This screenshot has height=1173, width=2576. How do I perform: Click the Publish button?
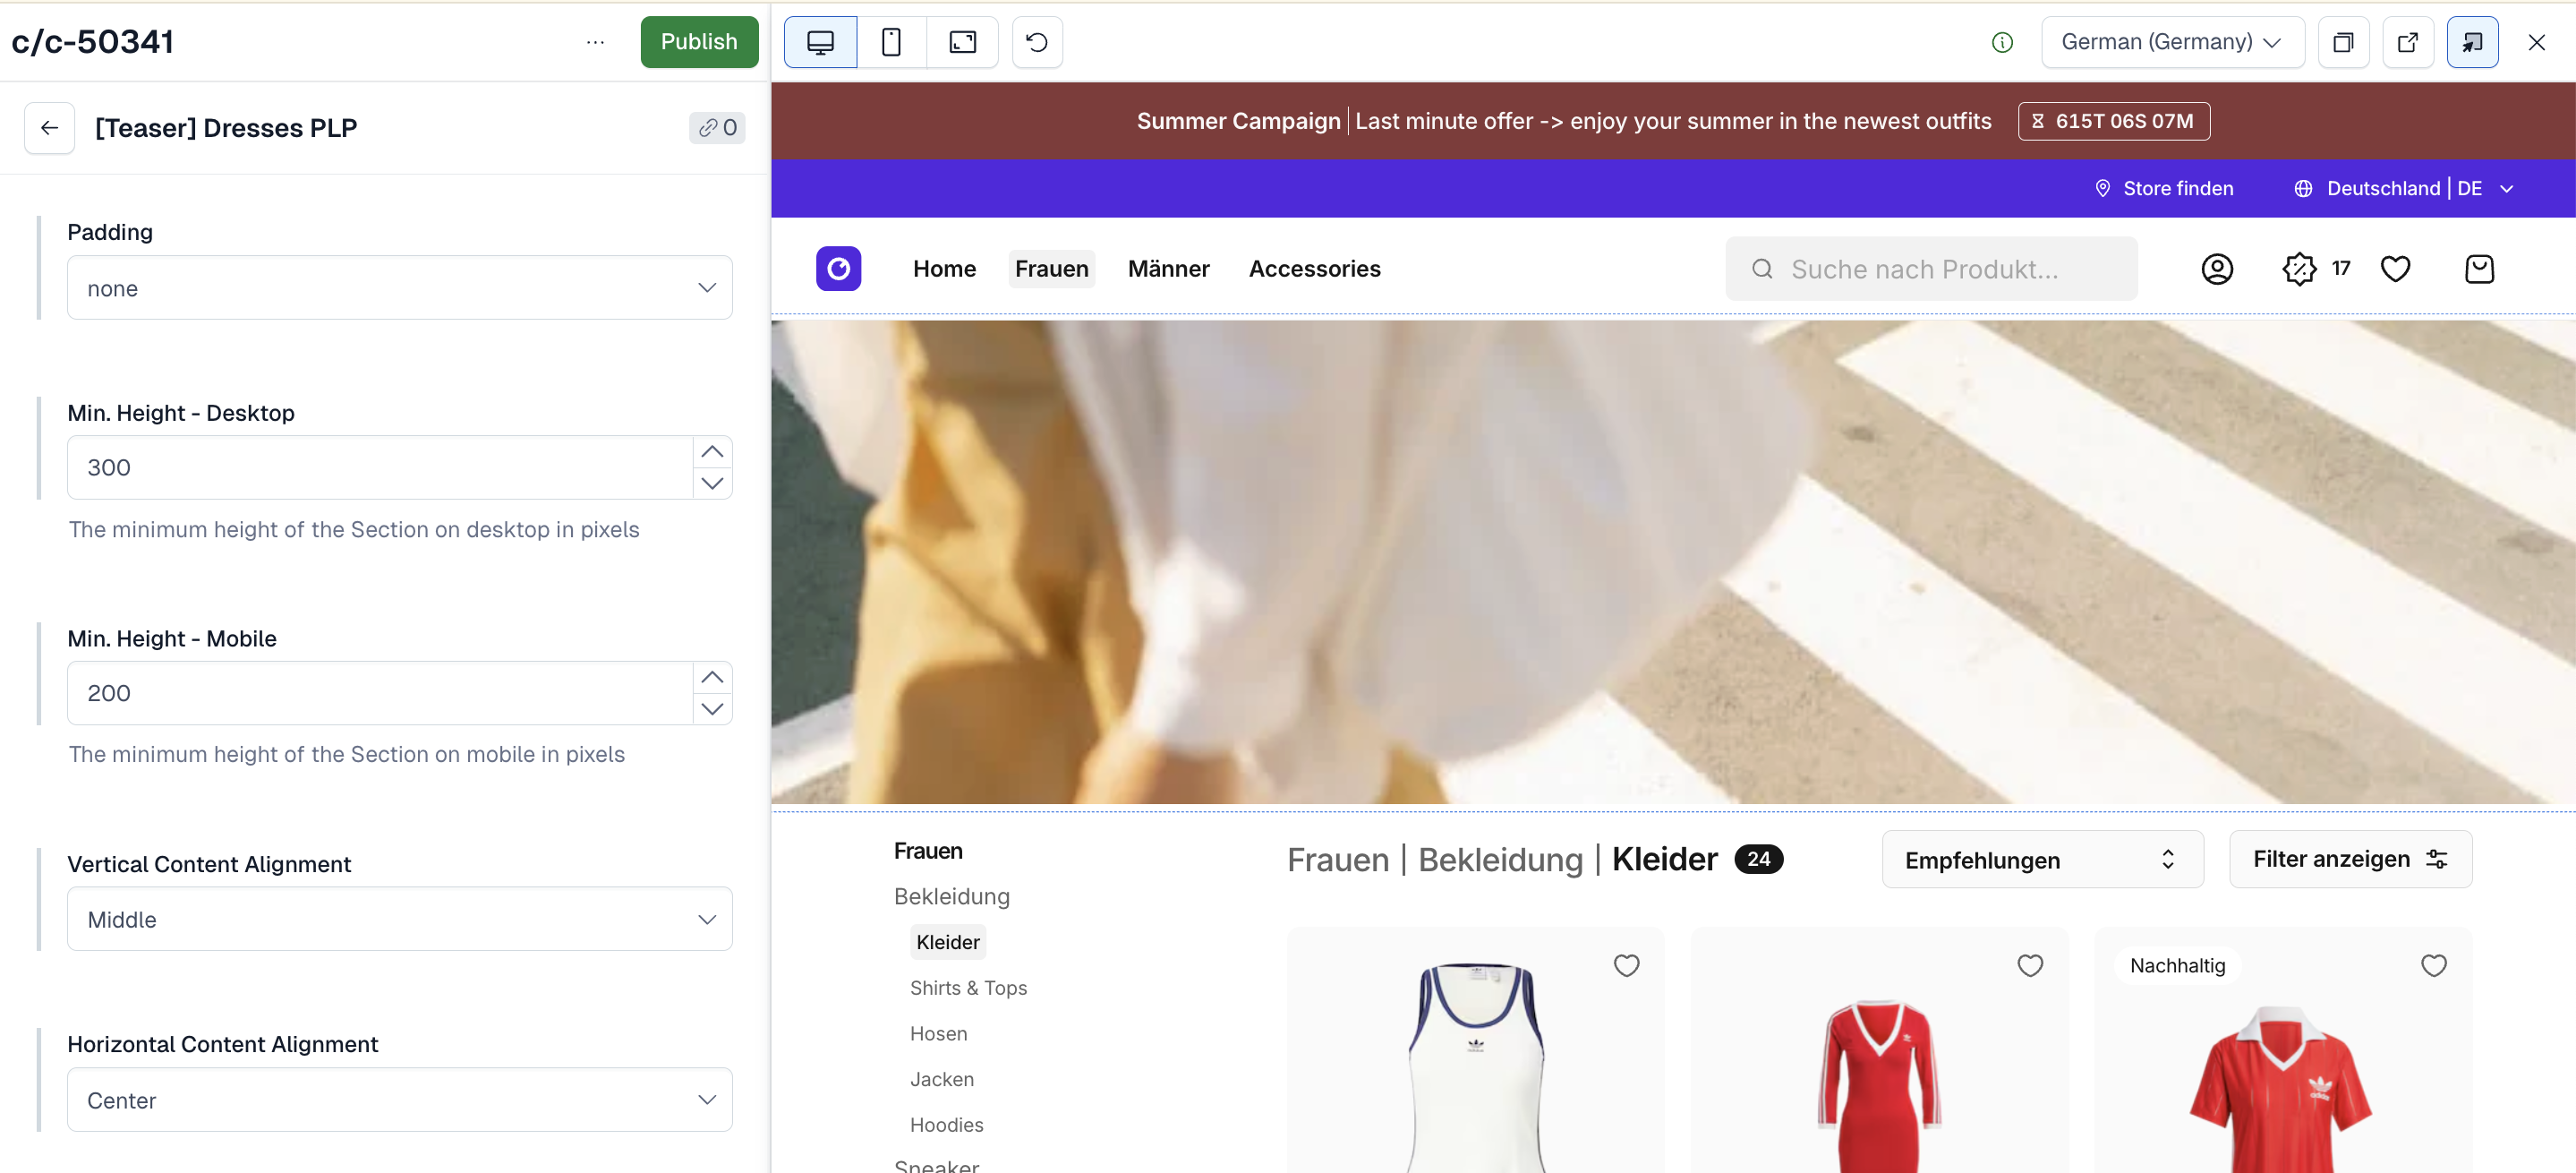pos(698,42)
